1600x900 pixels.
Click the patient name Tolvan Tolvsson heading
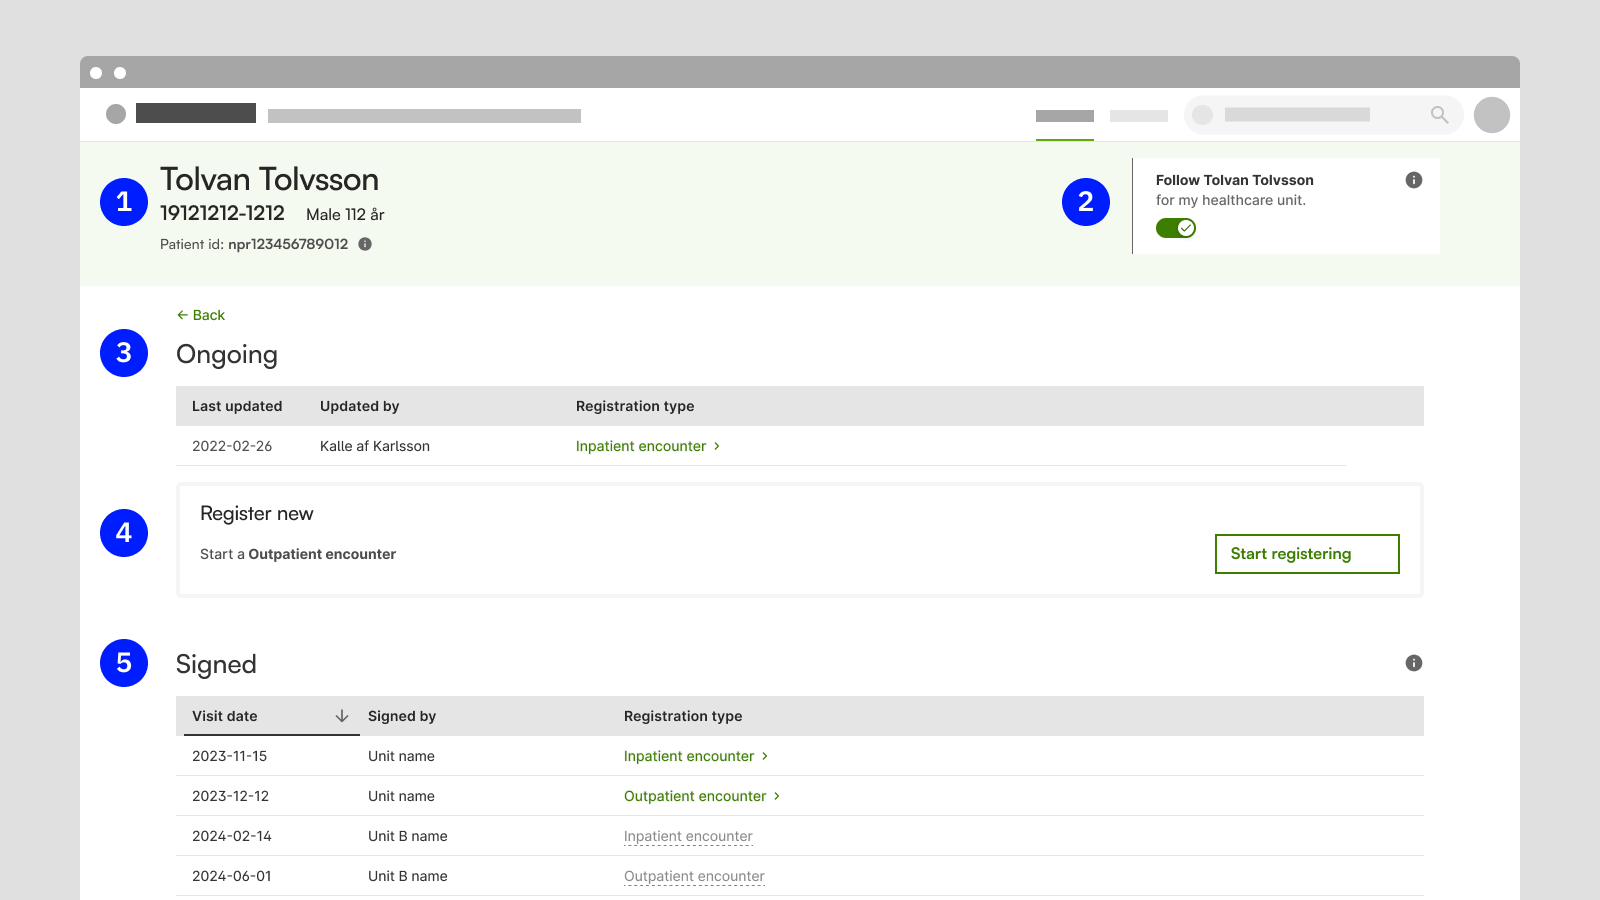tap(270, 179)
